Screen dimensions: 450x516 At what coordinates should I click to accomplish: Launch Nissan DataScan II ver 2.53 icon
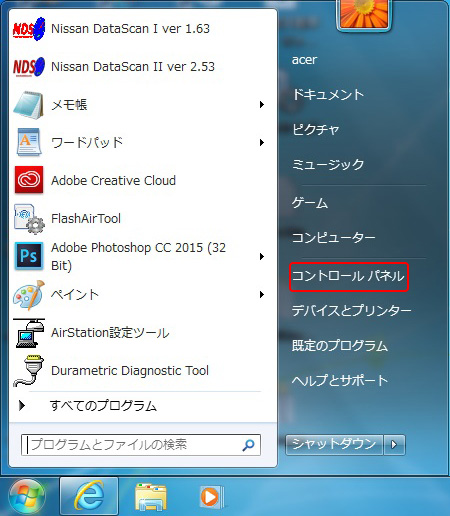point(29,67)
